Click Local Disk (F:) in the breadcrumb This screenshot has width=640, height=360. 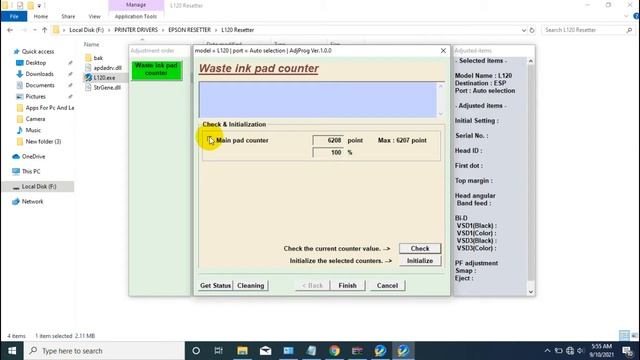click(x=87, y=30)
